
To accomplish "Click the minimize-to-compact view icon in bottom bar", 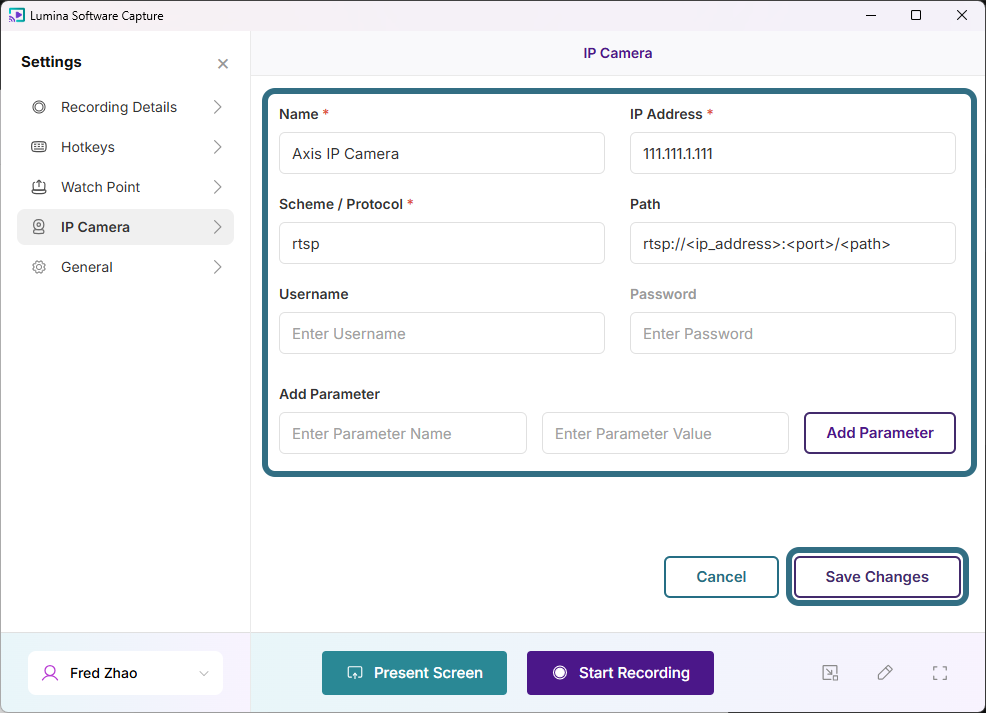I will [x=830, y=673].
